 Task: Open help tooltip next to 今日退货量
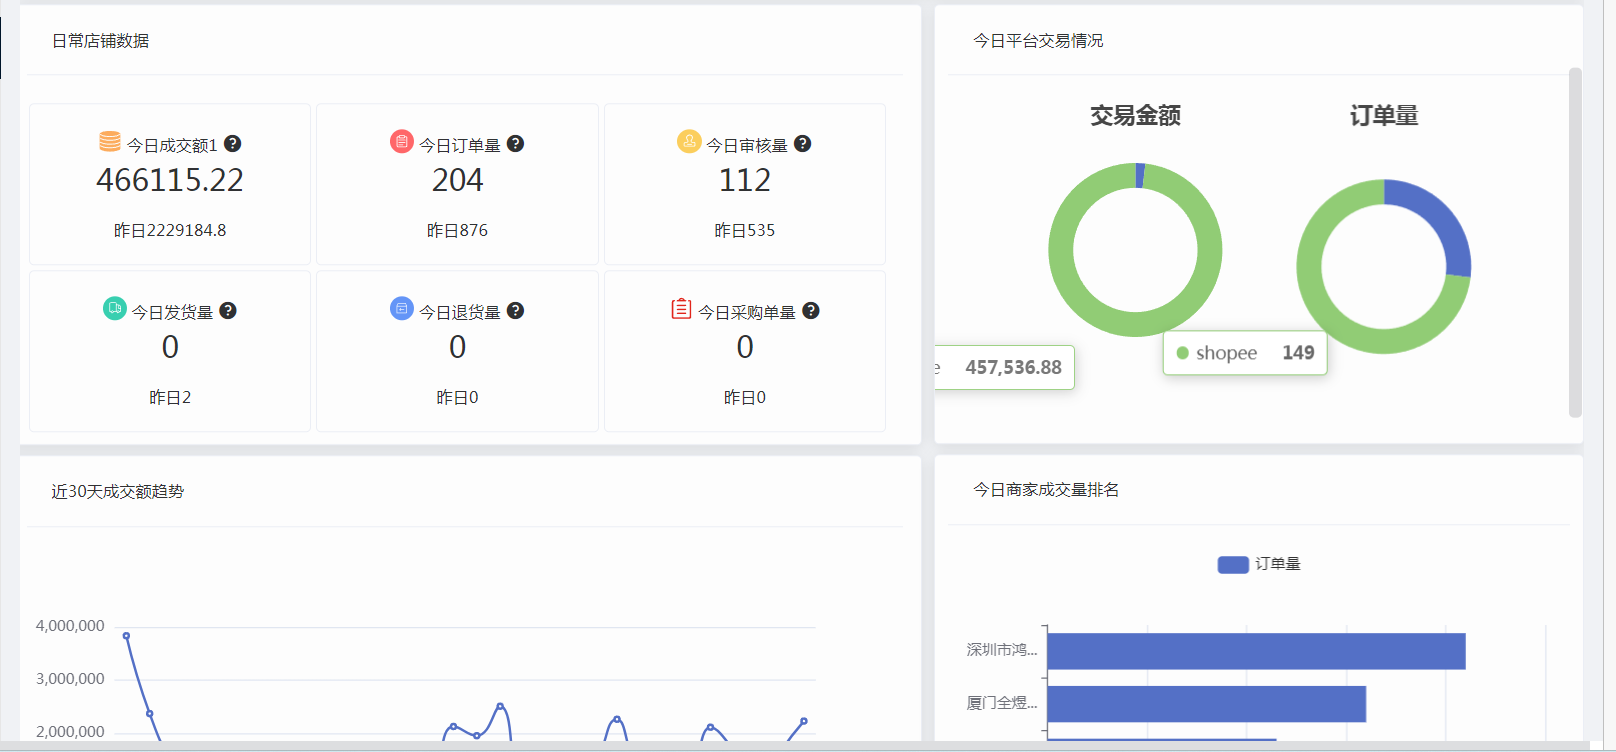coord(515,311)
